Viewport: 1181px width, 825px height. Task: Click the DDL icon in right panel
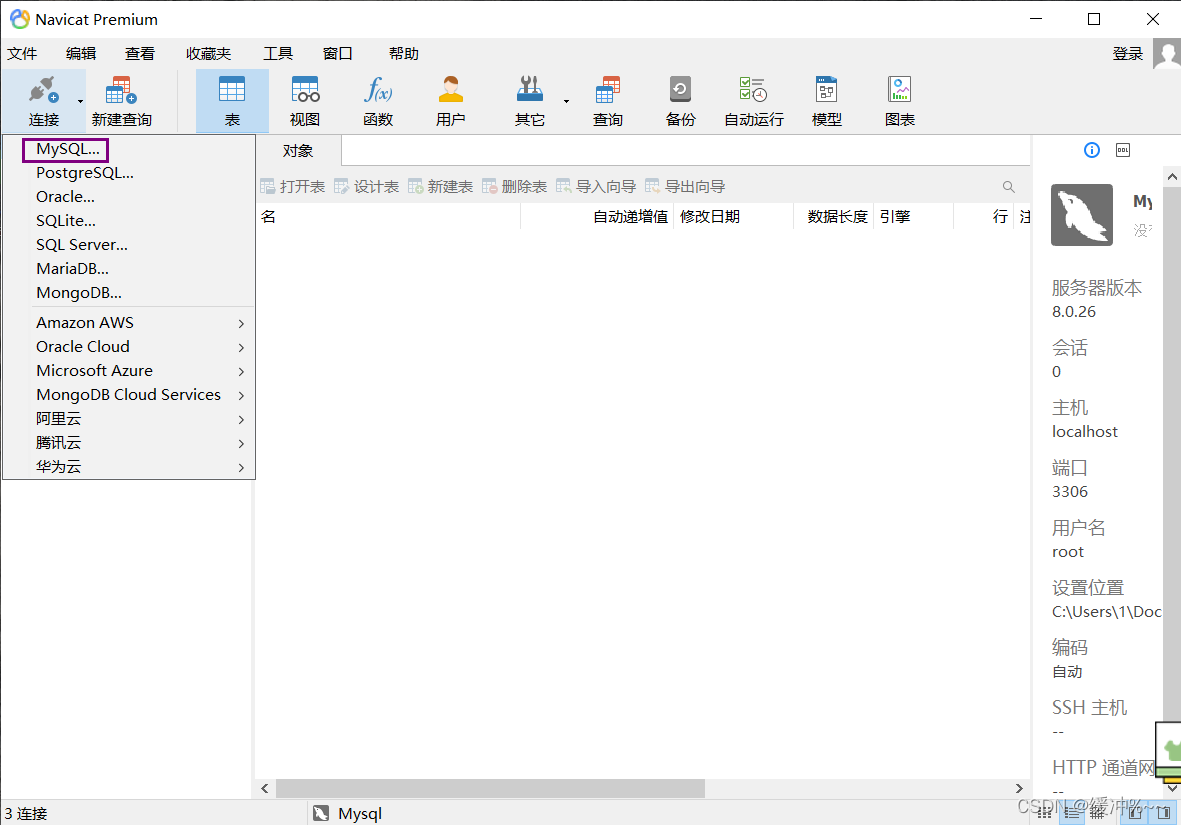coord(1123,150)
